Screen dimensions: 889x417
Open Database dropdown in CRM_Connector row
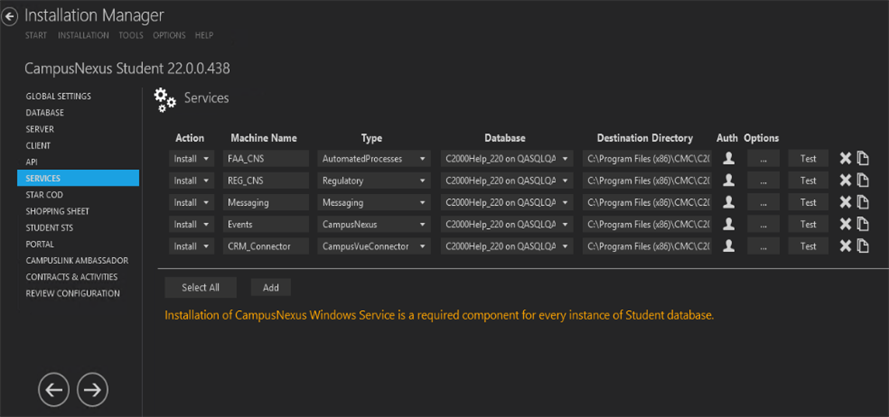(x=507, y=246)
